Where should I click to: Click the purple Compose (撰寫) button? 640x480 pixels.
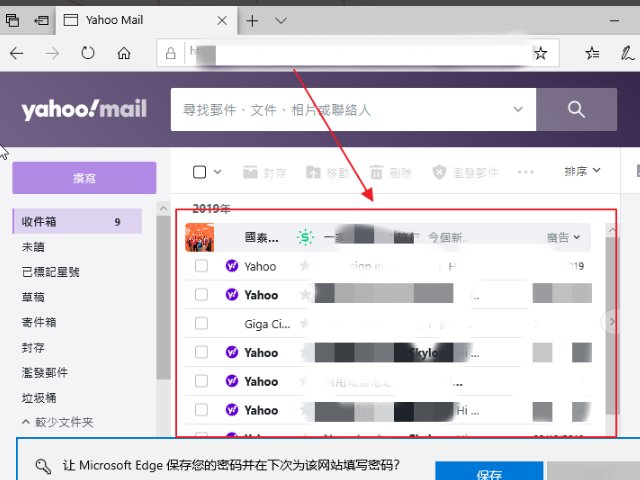pyautogui.click(x=84, y=178)
